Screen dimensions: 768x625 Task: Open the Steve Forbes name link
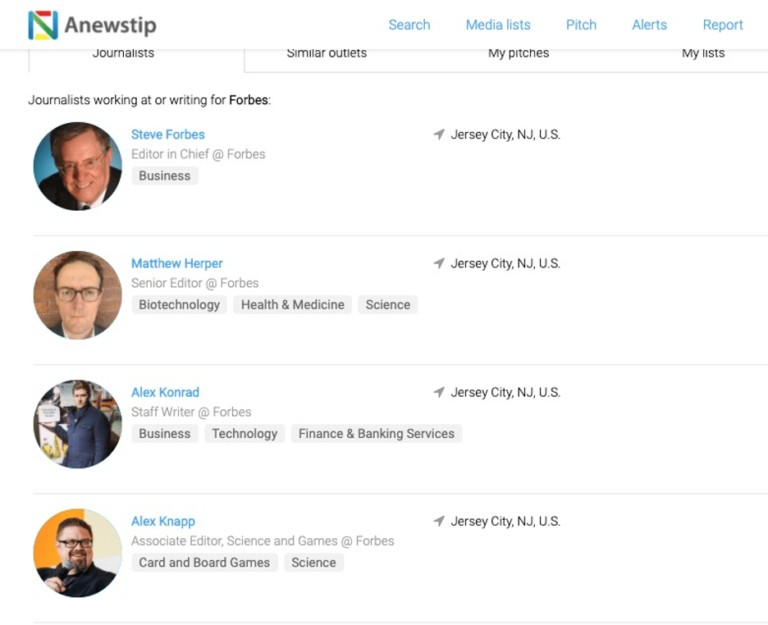pos(168,134)
